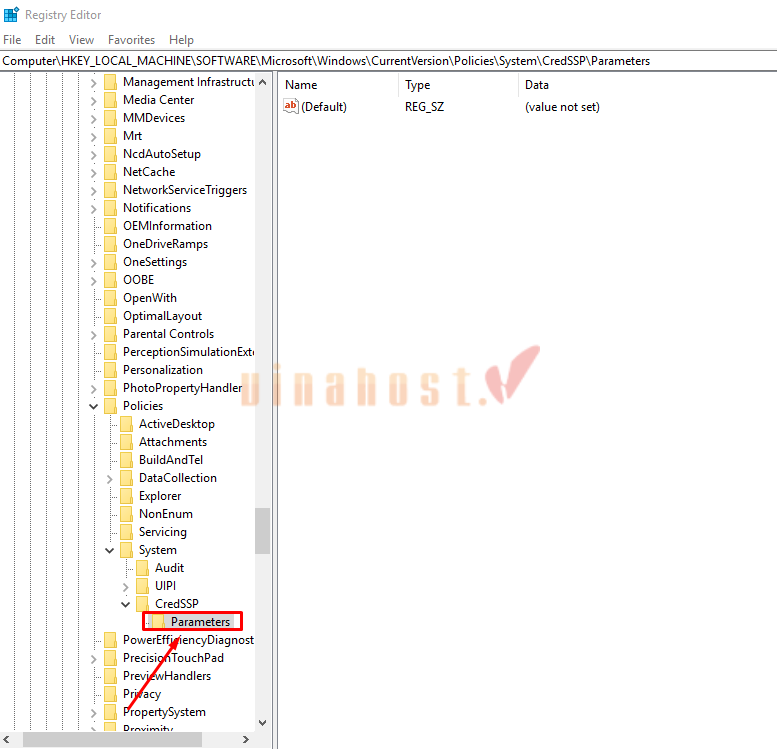
Task: Click the Media Center folder icon
Action: (111, 100)
